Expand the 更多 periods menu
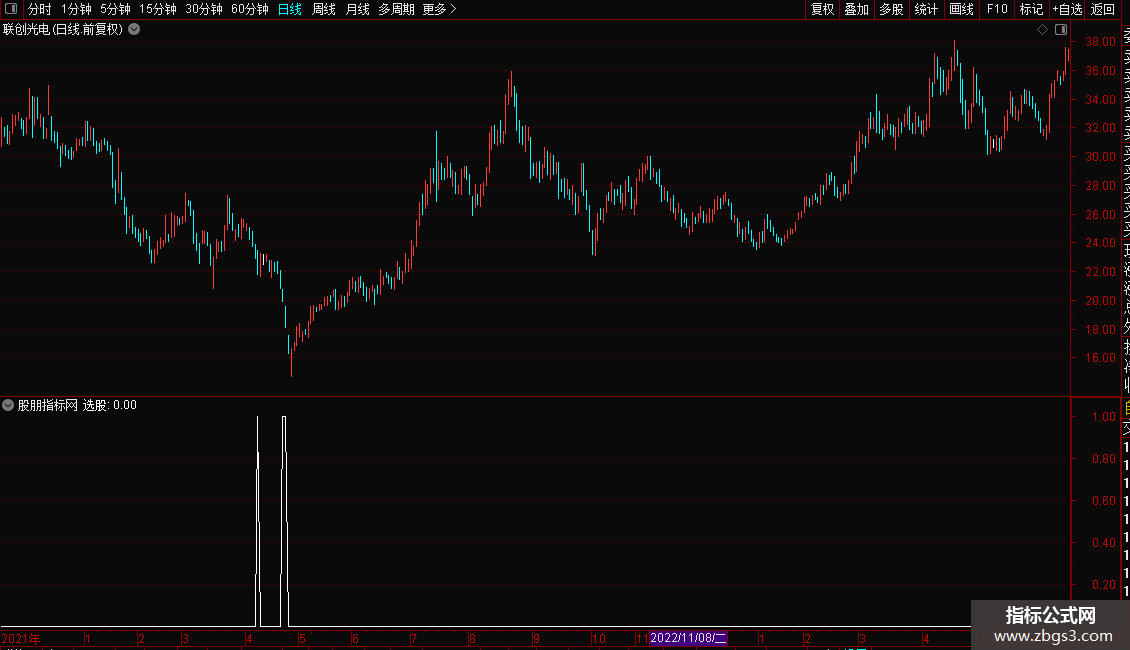This screenshot has height=650, width=1130. (x=440, y=9)
